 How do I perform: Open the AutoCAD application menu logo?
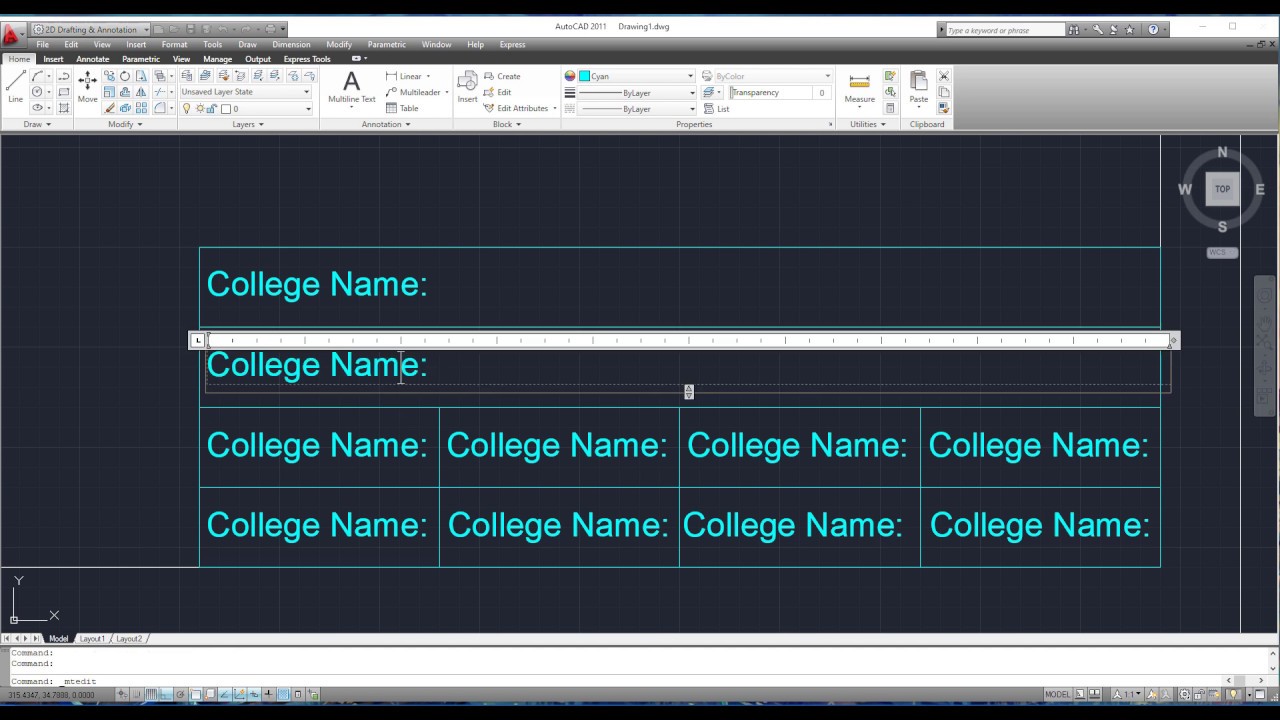12,33
